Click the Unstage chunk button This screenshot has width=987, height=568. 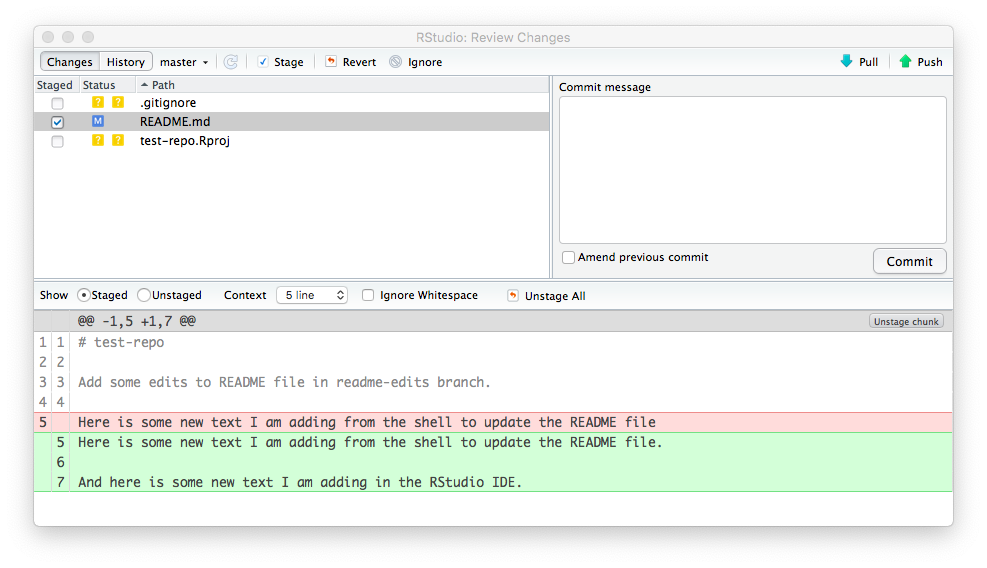point(906,321)
